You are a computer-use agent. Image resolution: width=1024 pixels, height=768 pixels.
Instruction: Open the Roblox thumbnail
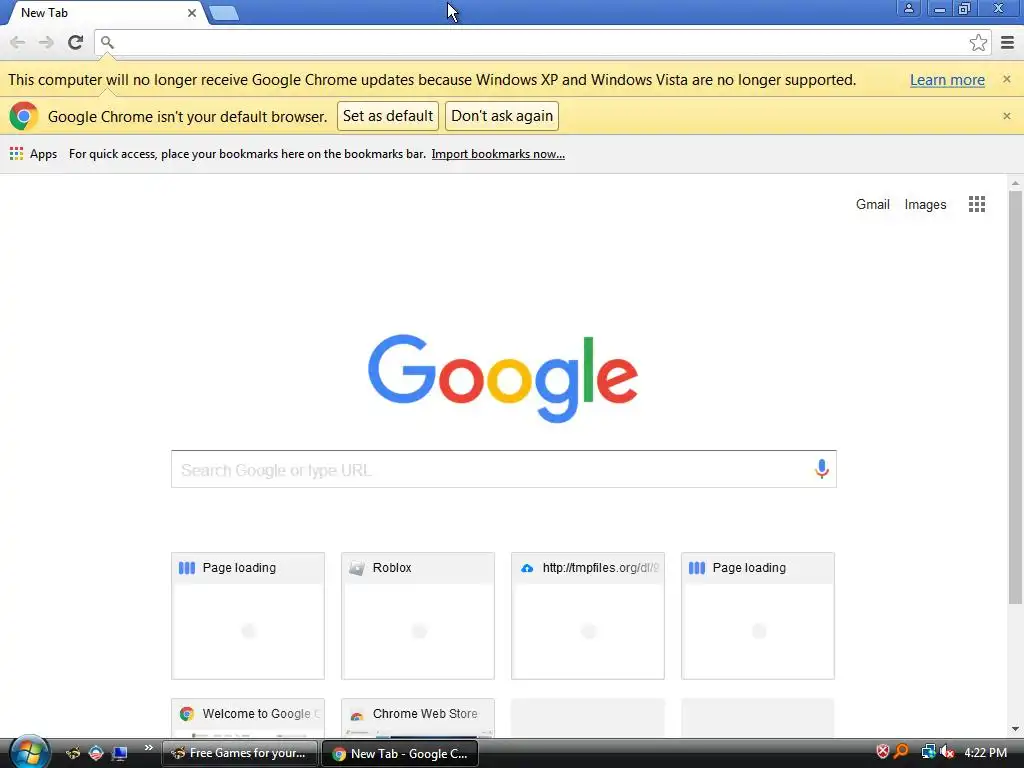pos(417,616)
